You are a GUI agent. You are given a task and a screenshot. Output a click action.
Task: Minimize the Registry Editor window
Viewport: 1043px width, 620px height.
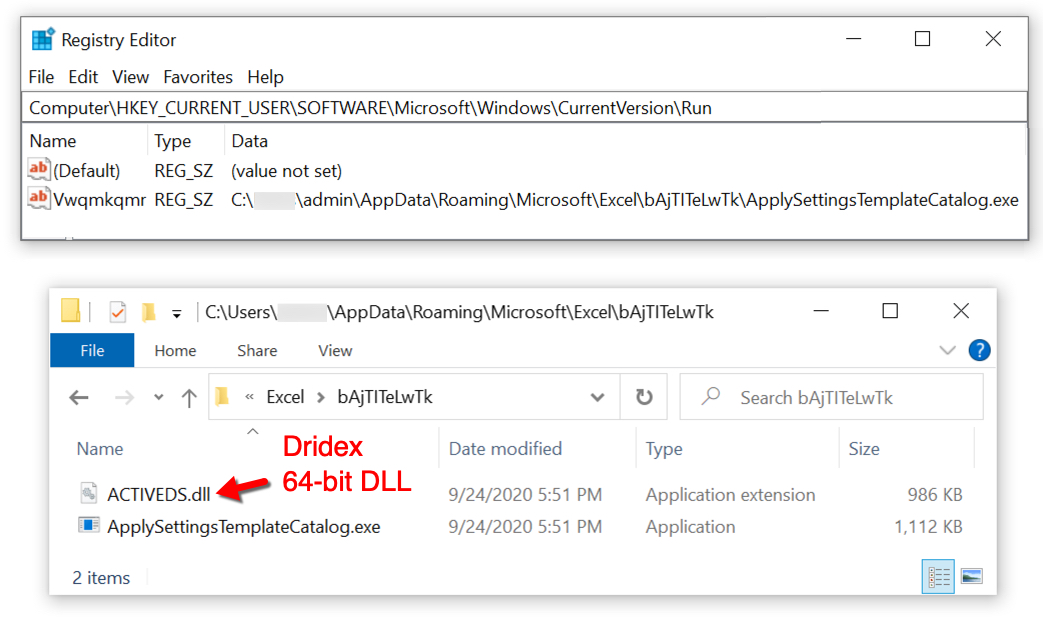[x=853, y=39]
